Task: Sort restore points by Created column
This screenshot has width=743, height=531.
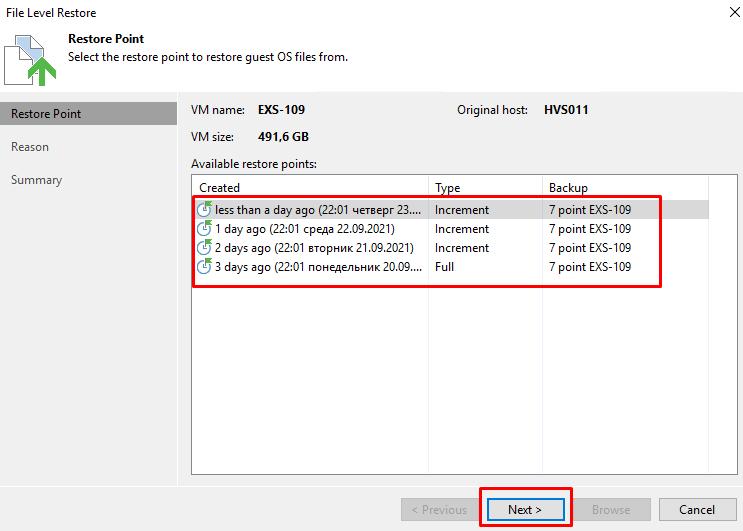Action: (x=220, y=188)
